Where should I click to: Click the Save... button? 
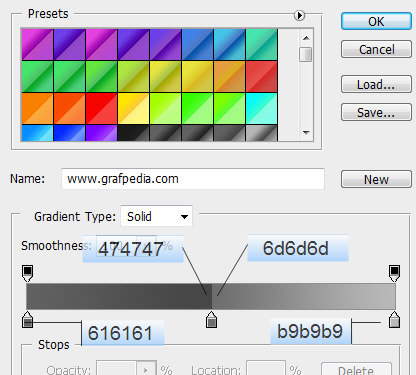point(376,112)
